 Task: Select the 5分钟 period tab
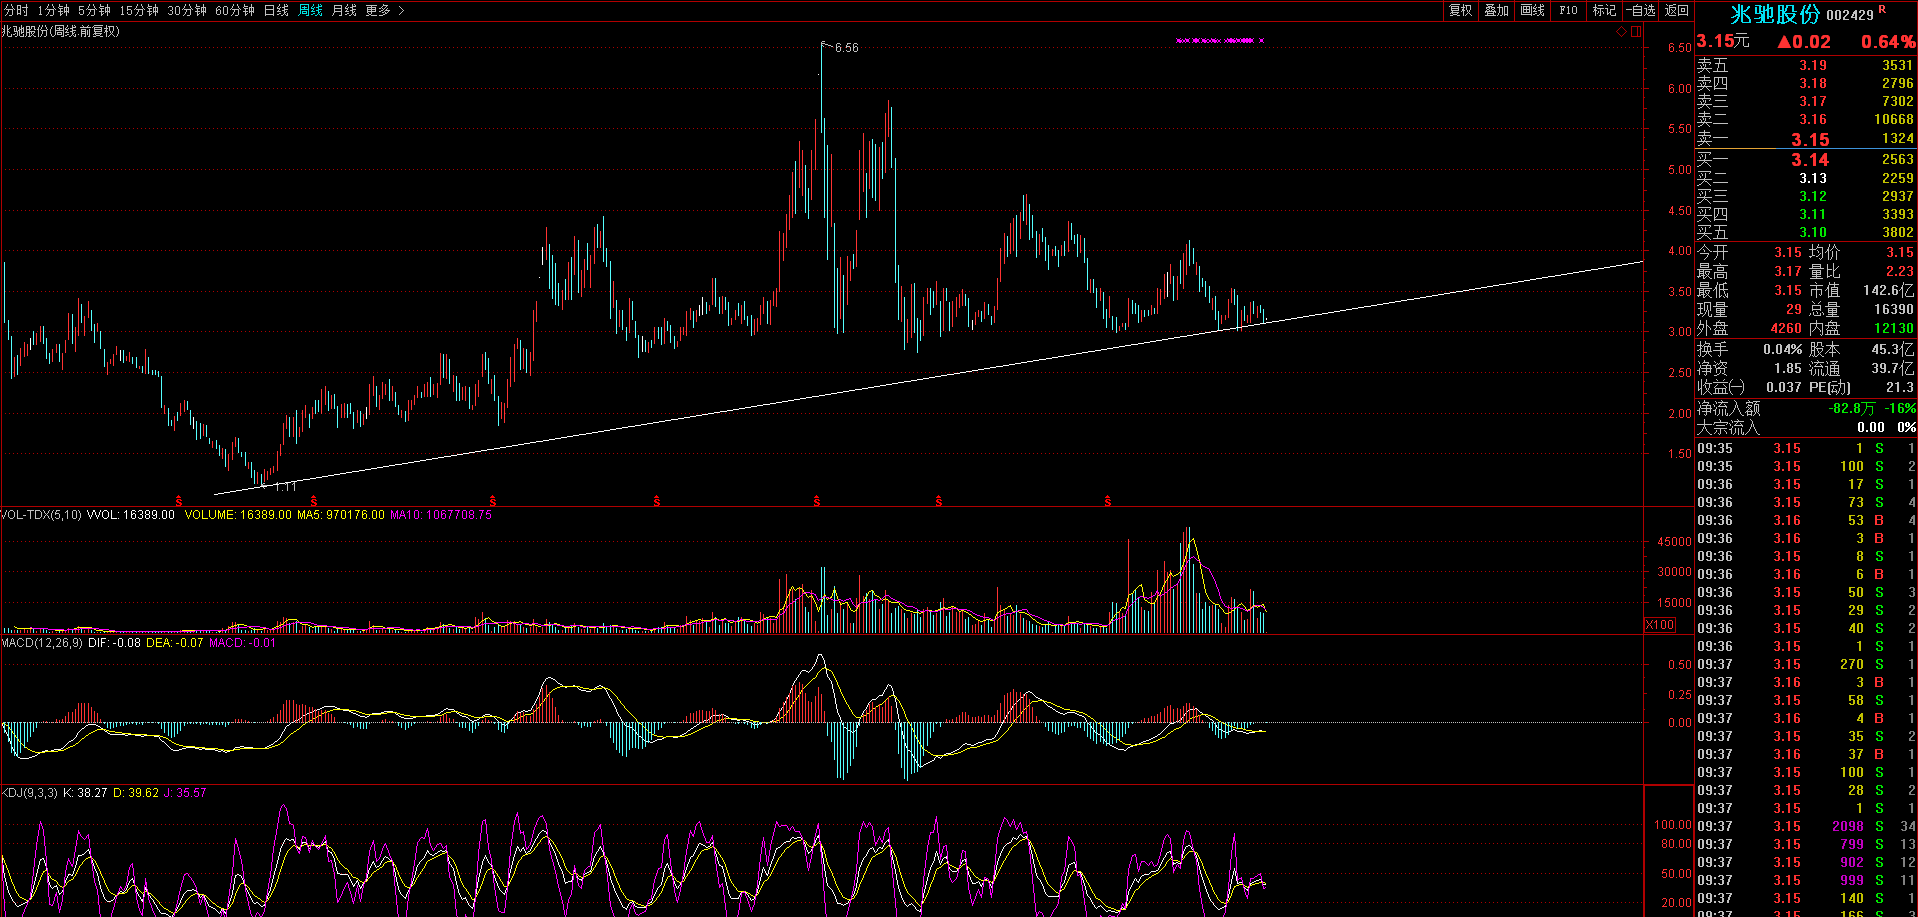[94, 10]
